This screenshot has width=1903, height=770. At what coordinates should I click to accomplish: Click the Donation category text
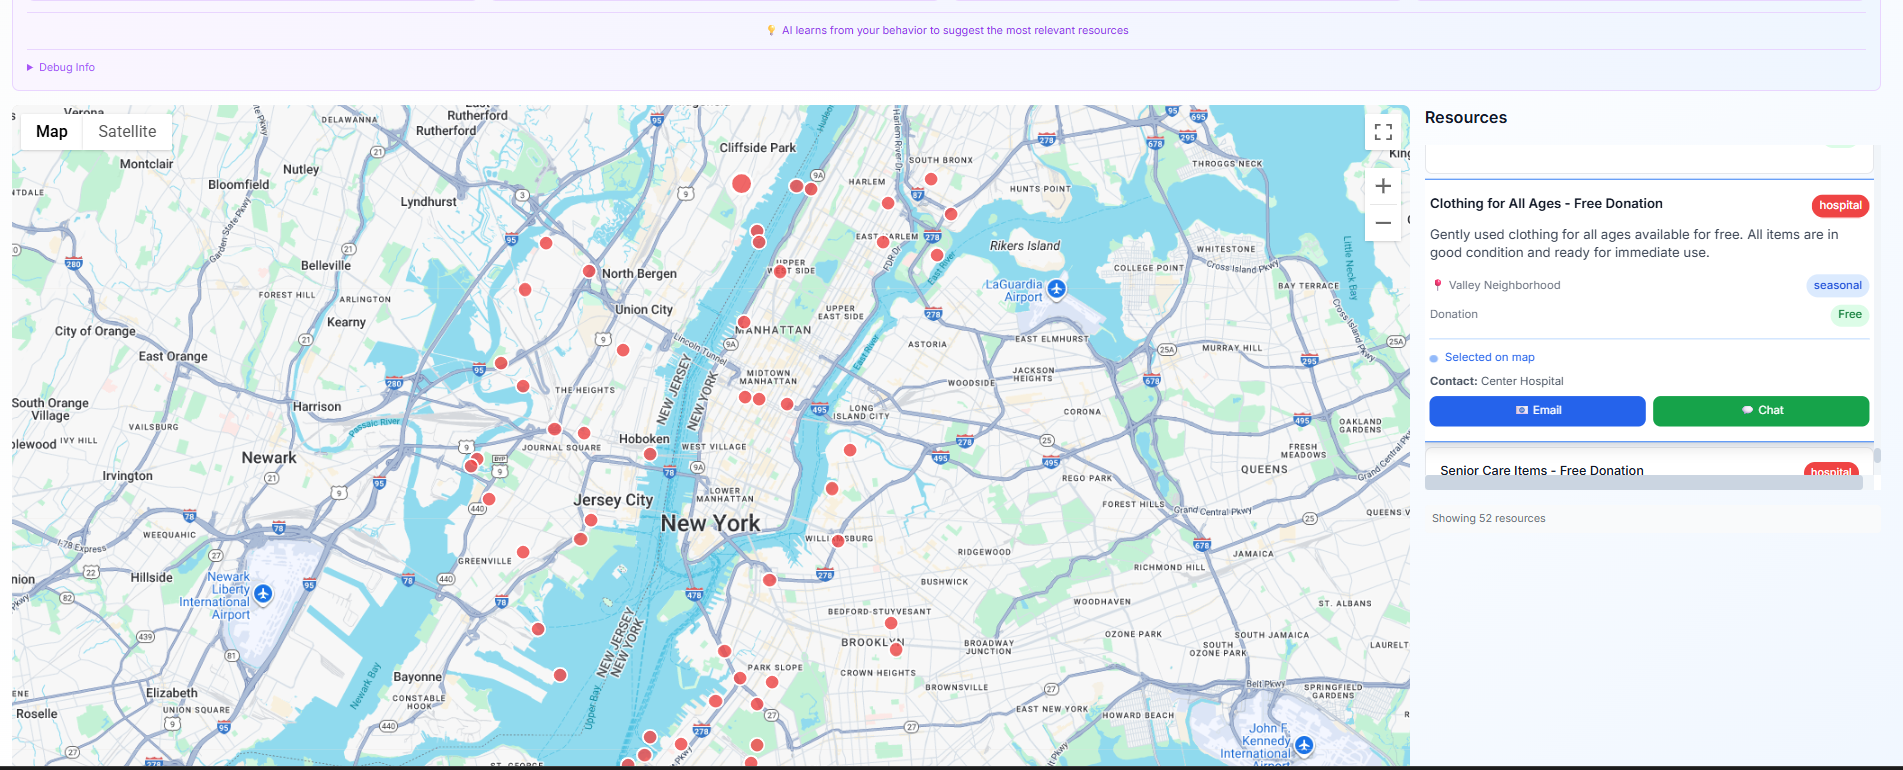(1453, 314)
